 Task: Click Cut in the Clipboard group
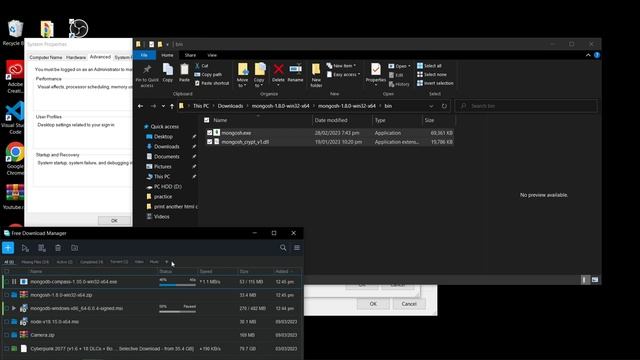coord(202,66)
